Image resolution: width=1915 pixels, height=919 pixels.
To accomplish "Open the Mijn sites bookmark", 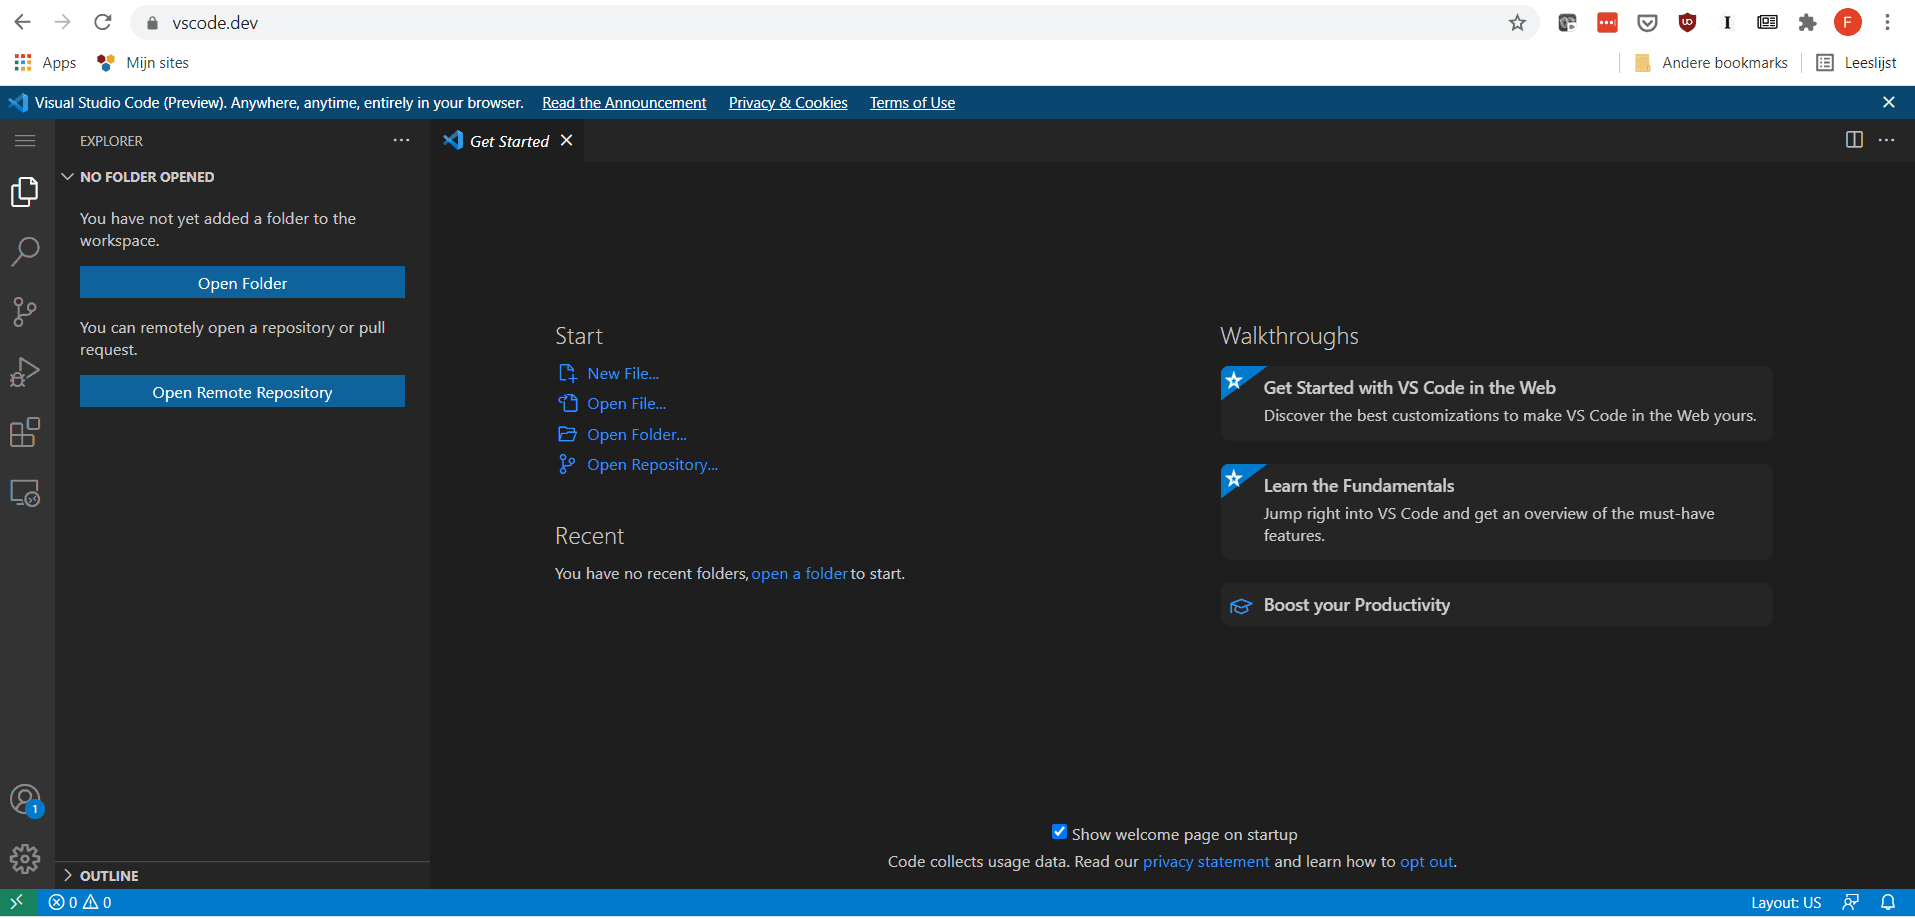I will (143, 62).
